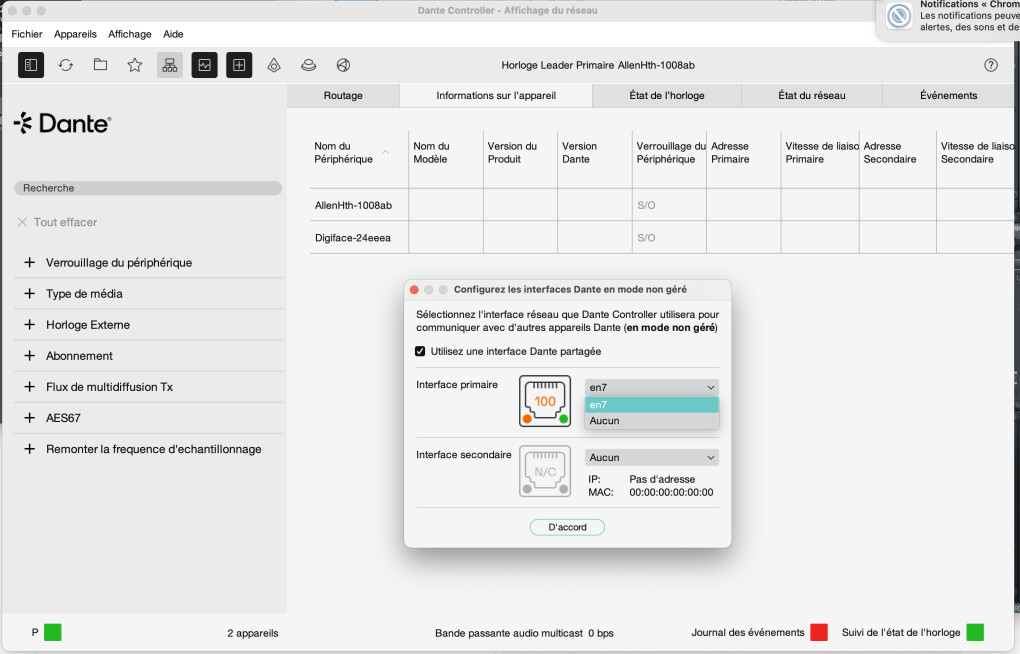Image resolution: width=1020 pixels, height=654 pixels.
Task: Click S/O in the AllenHth-1008ab row
Action: tap(646, 205)
